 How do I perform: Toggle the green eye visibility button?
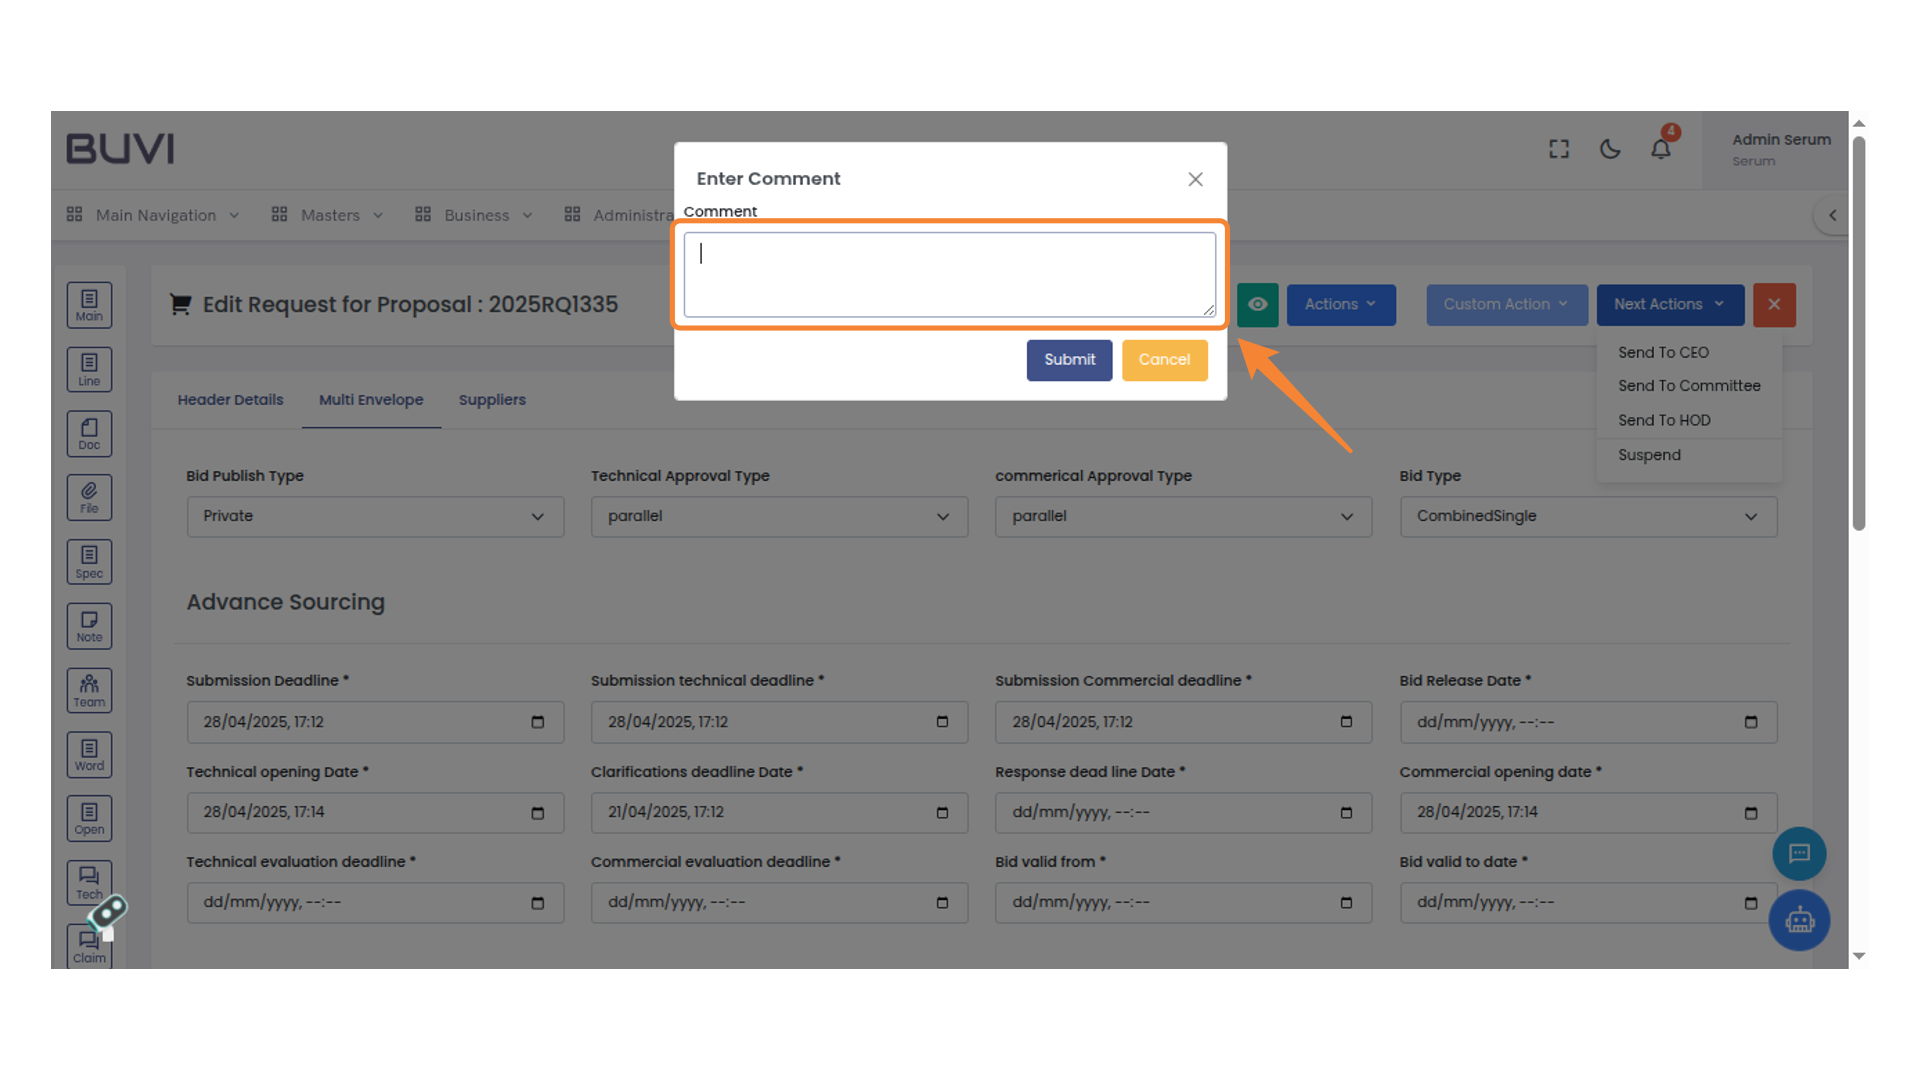pyautogui.click(x=1257, y=305)
